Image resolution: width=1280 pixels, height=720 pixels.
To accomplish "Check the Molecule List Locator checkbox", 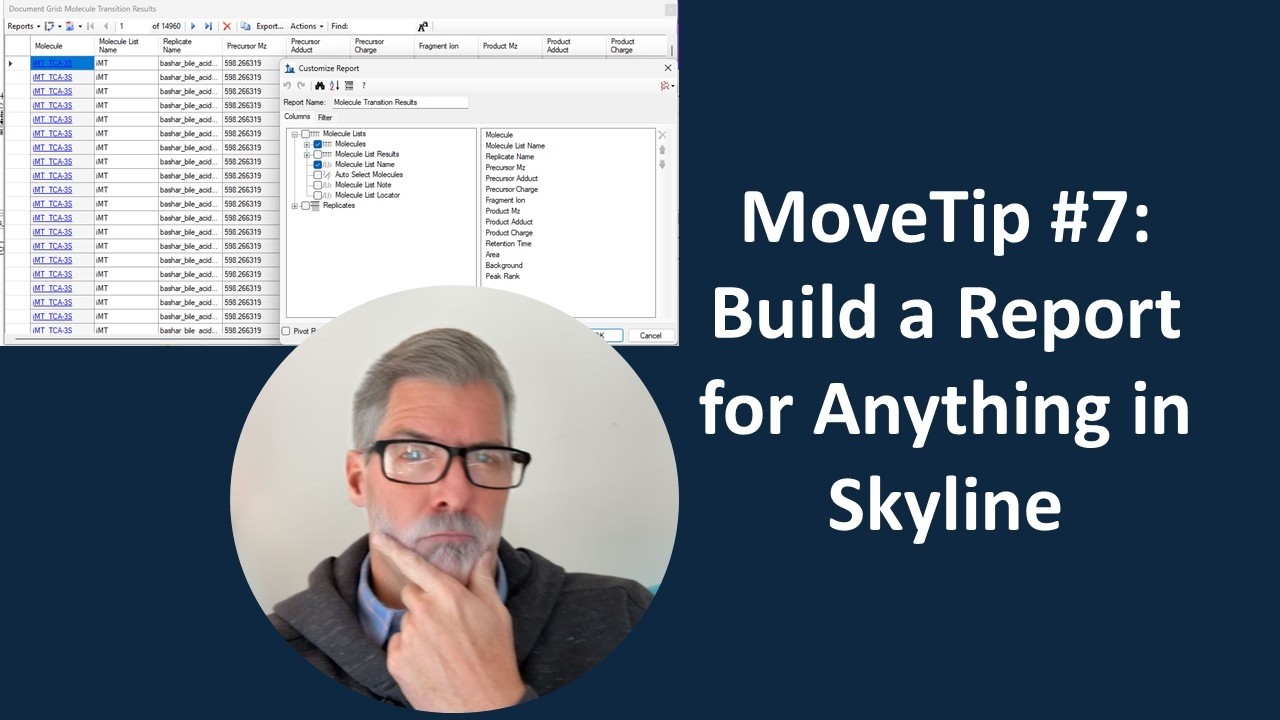I will click(317, 195).
